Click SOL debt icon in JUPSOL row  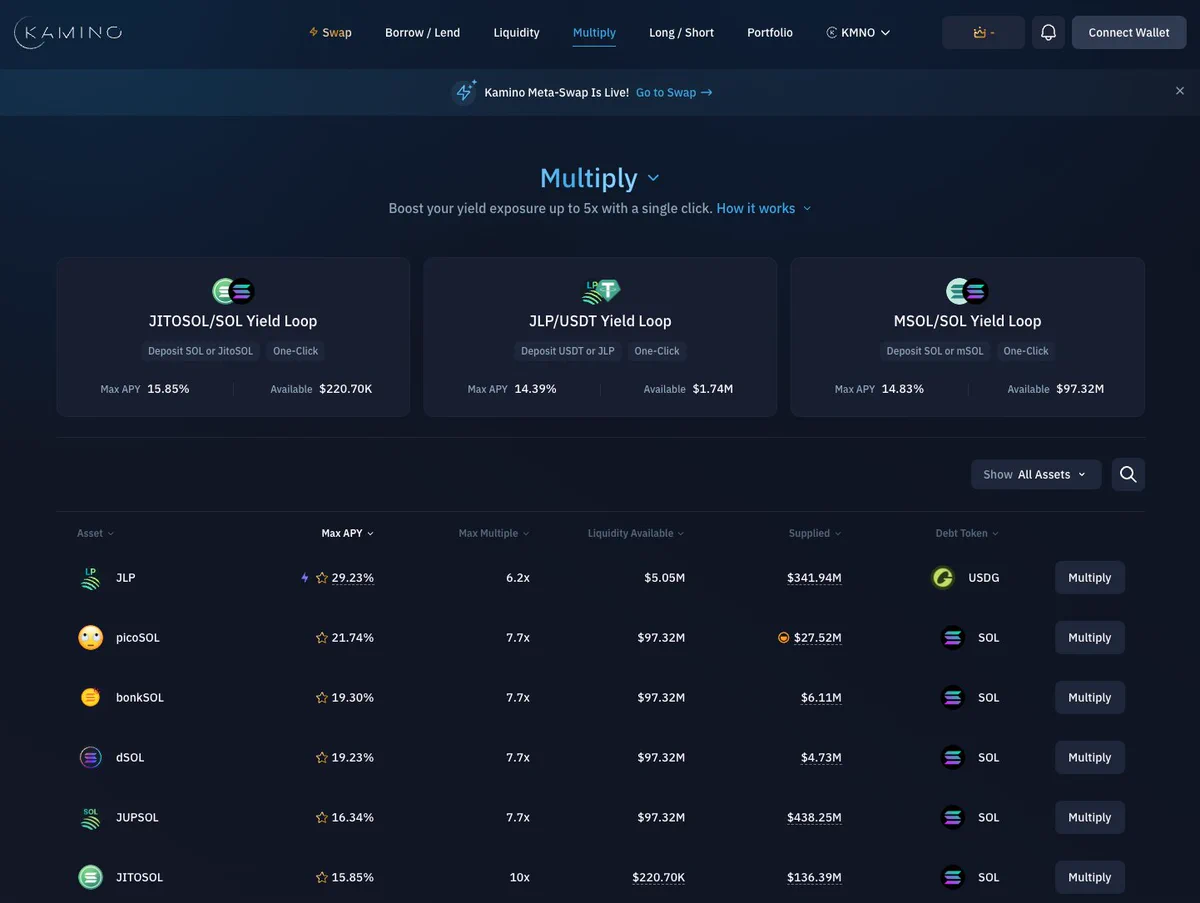tap(953, 818)
